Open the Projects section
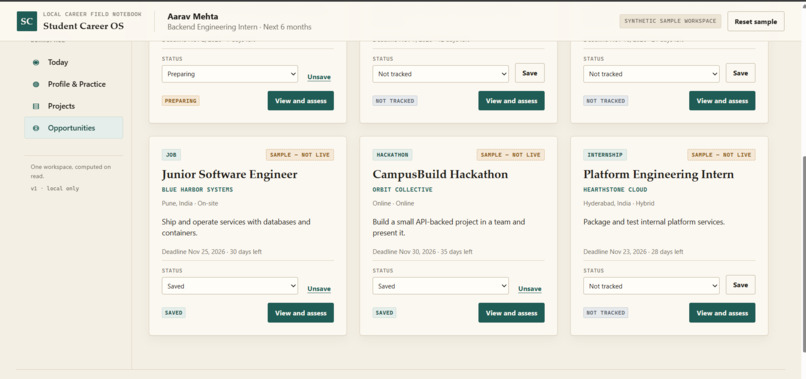The image size is (806, 379). pyautogui.click(x=74, y=106)
